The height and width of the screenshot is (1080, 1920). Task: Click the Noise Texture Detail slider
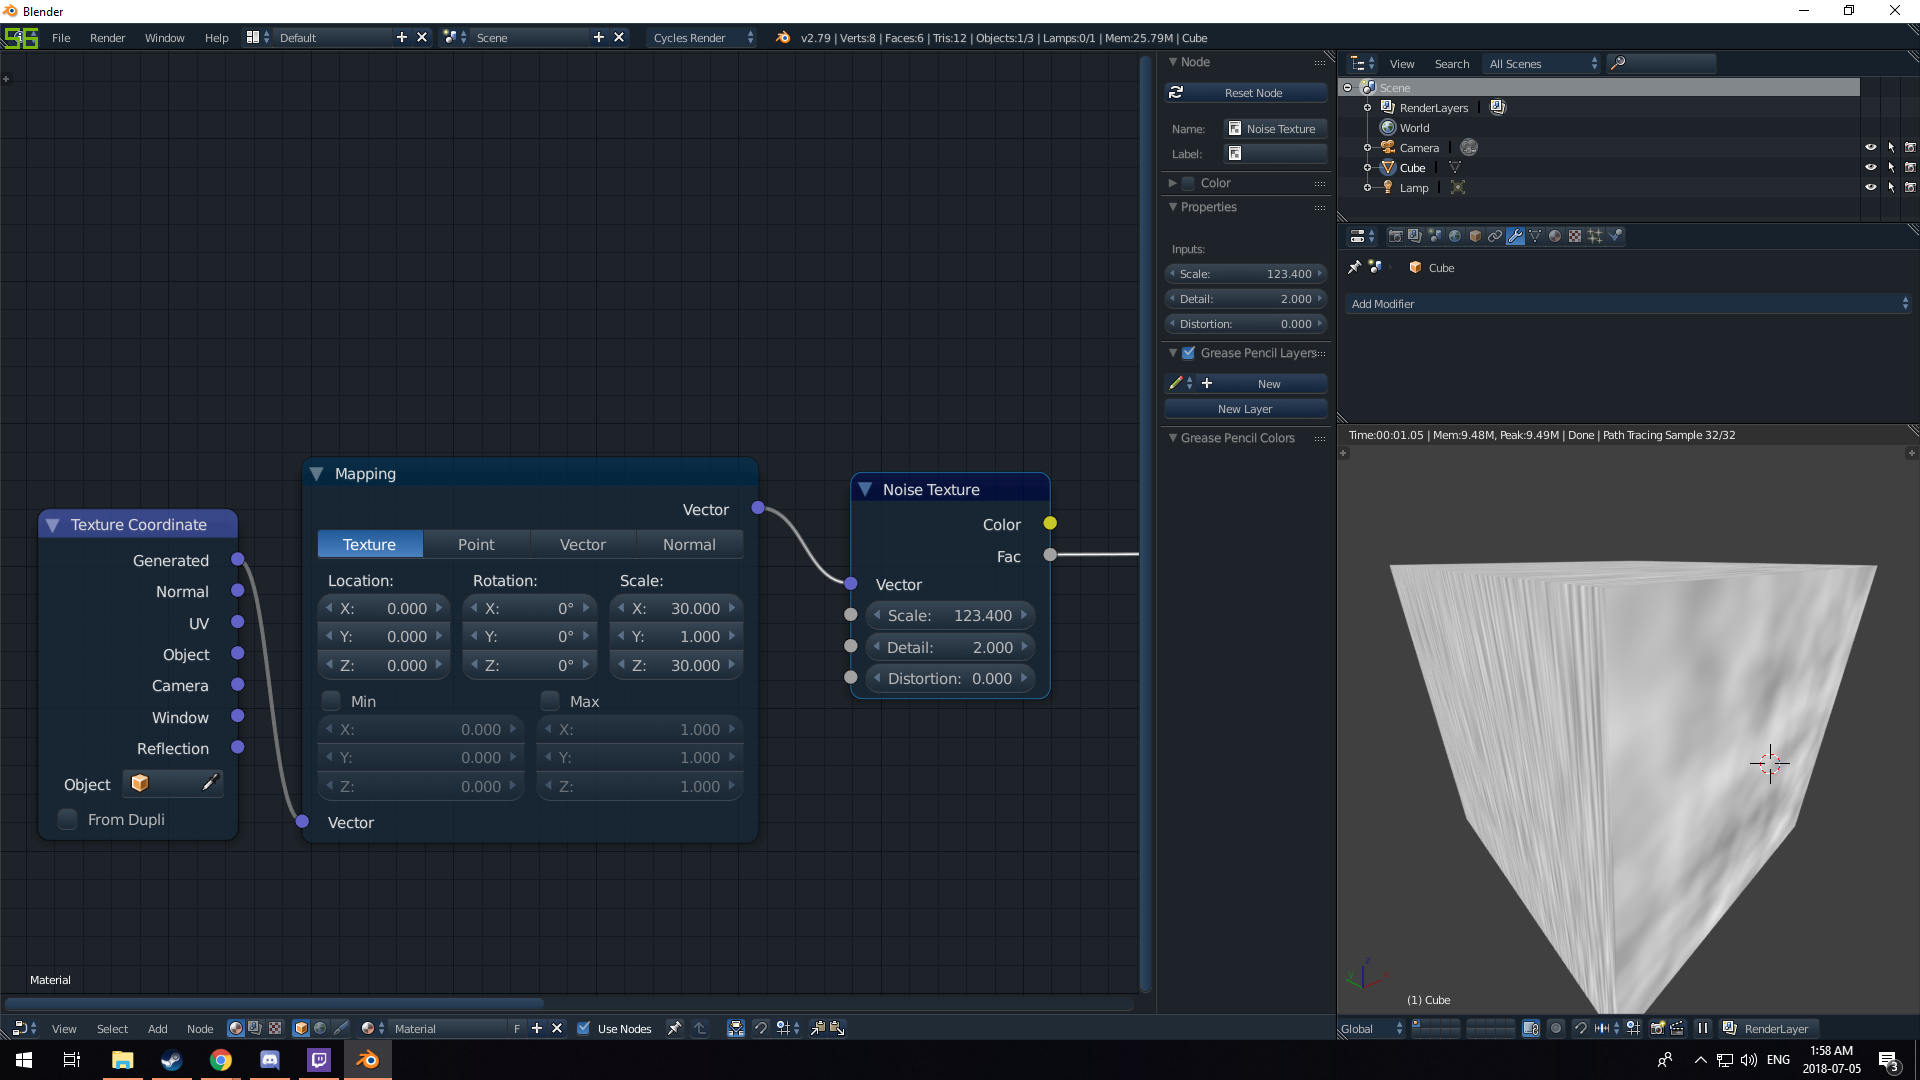[949, 647]
